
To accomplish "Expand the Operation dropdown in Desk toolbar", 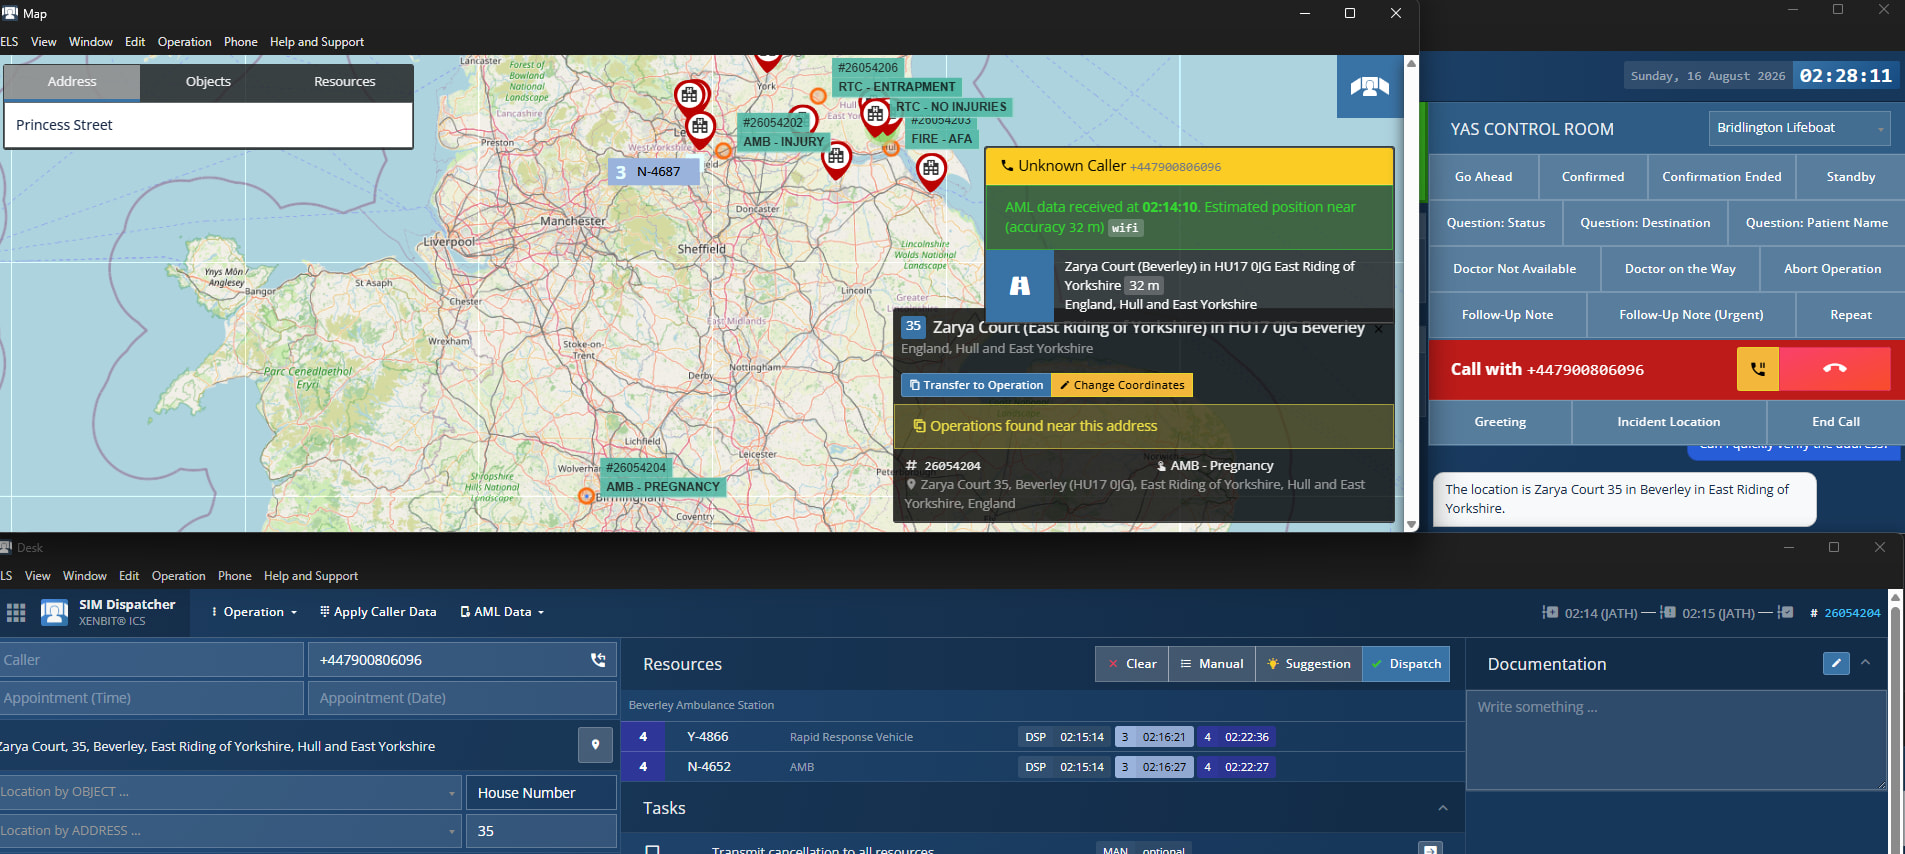I will tap(254, 612).
